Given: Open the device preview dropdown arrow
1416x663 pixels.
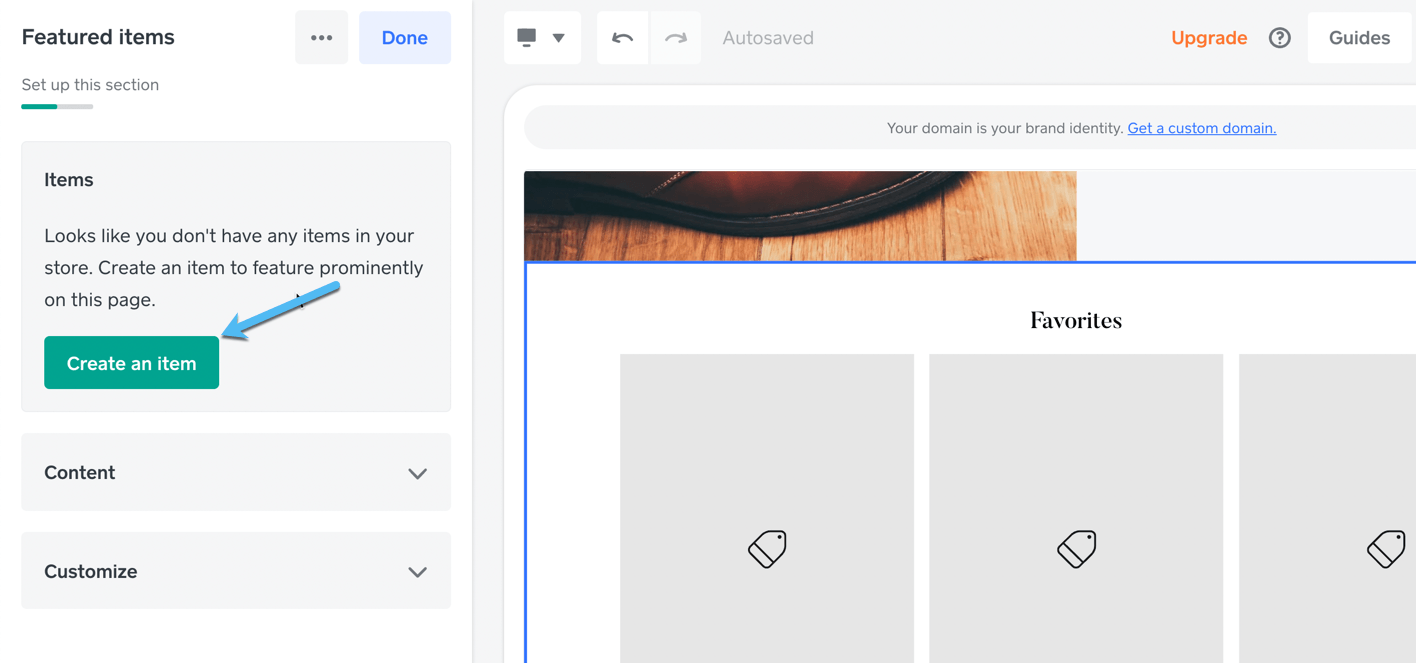Looking at the screenshot, I should pyautogui.click(x=557, y=37).
